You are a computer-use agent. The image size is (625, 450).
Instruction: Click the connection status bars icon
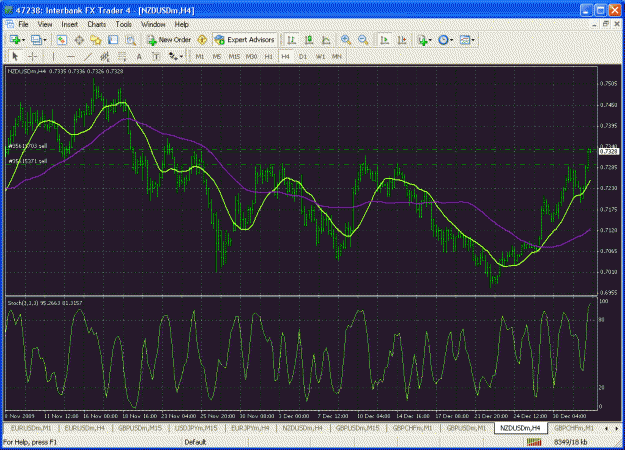coord(534,442)
